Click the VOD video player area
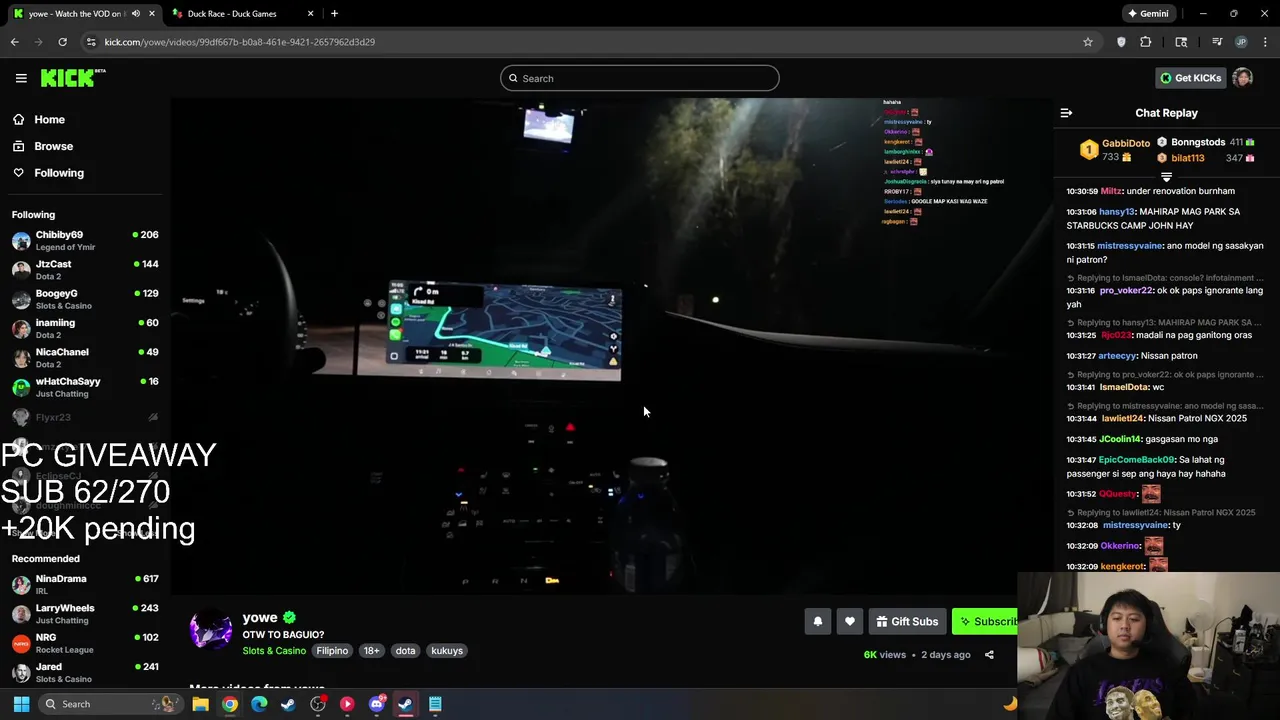The height and width of the screenshot is (720, 1280). click(x=611, y=346)
